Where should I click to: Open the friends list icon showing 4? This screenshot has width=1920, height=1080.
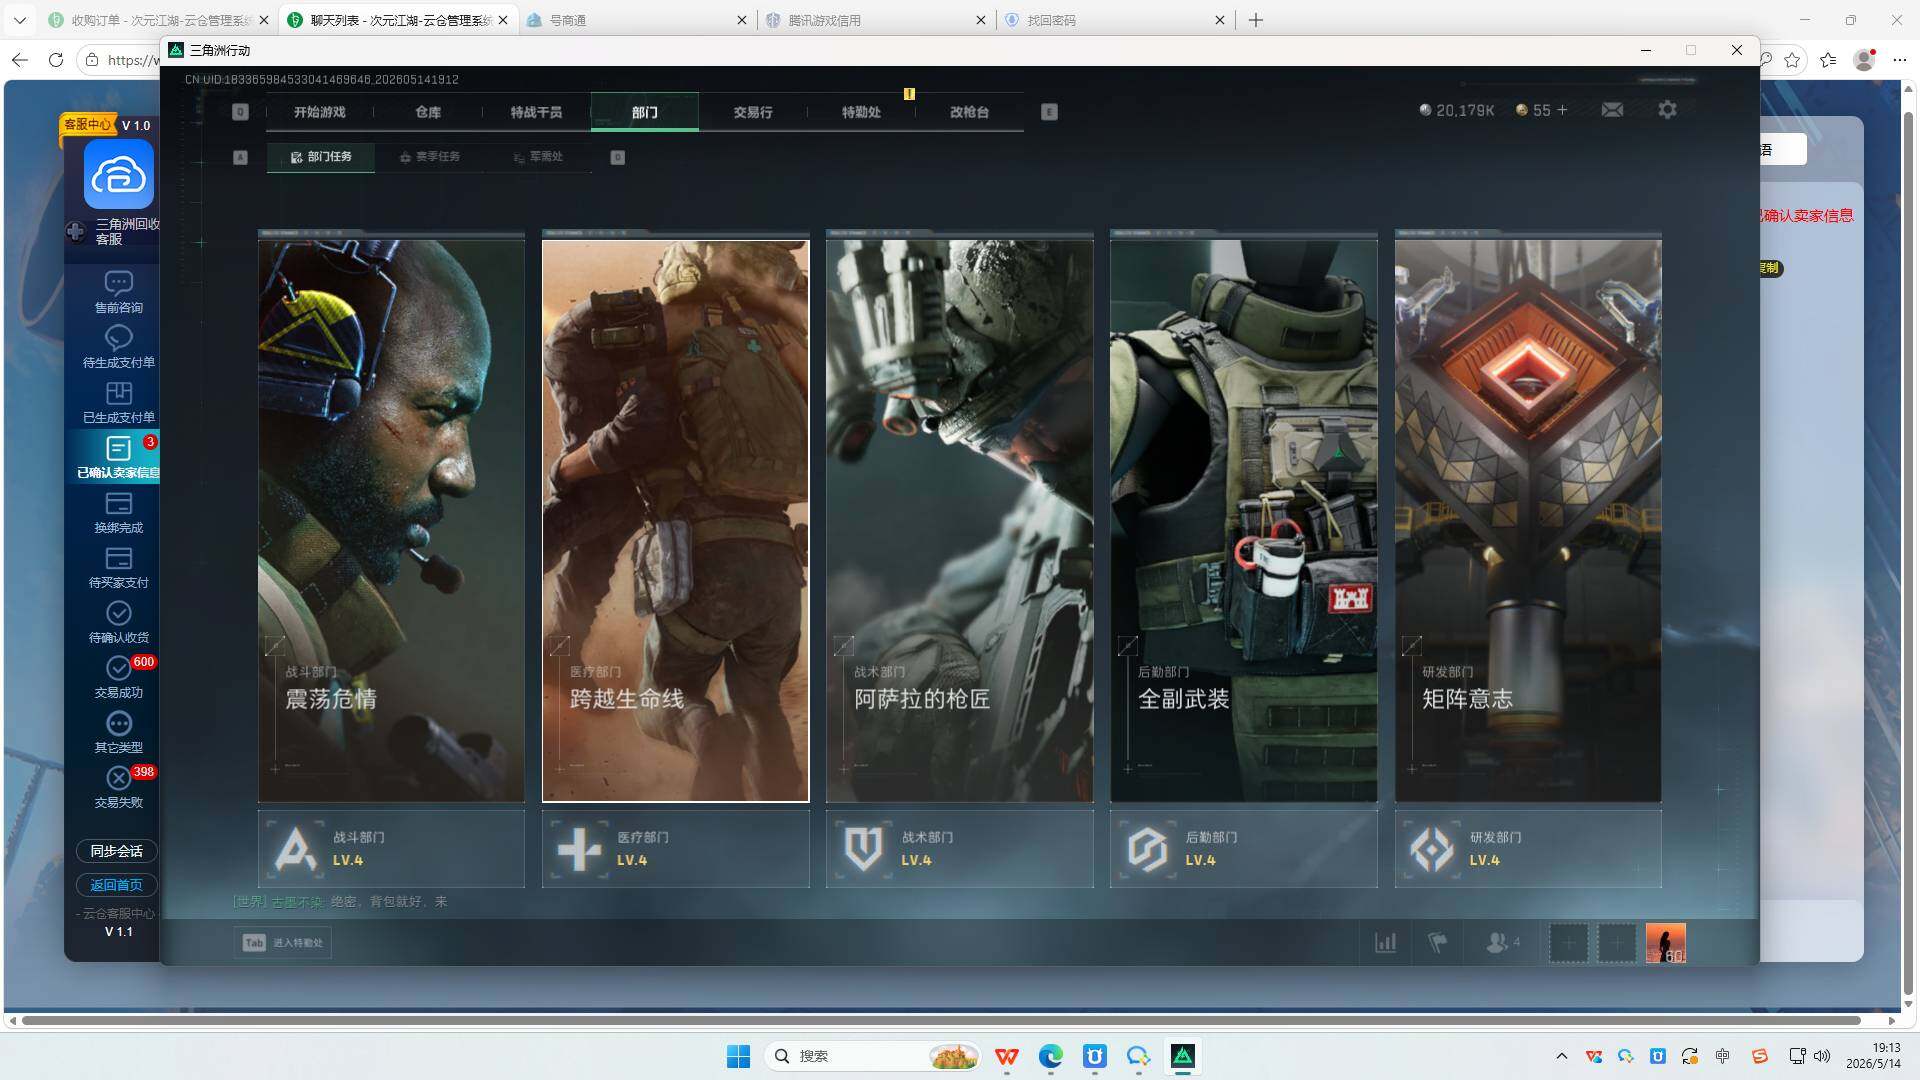click(1502, 942)
